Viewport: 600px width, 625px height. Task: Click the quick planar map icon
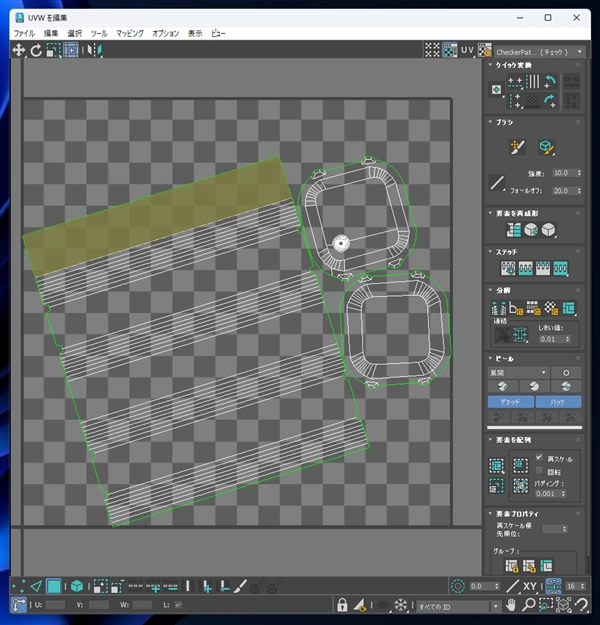(x=496, y=89)
